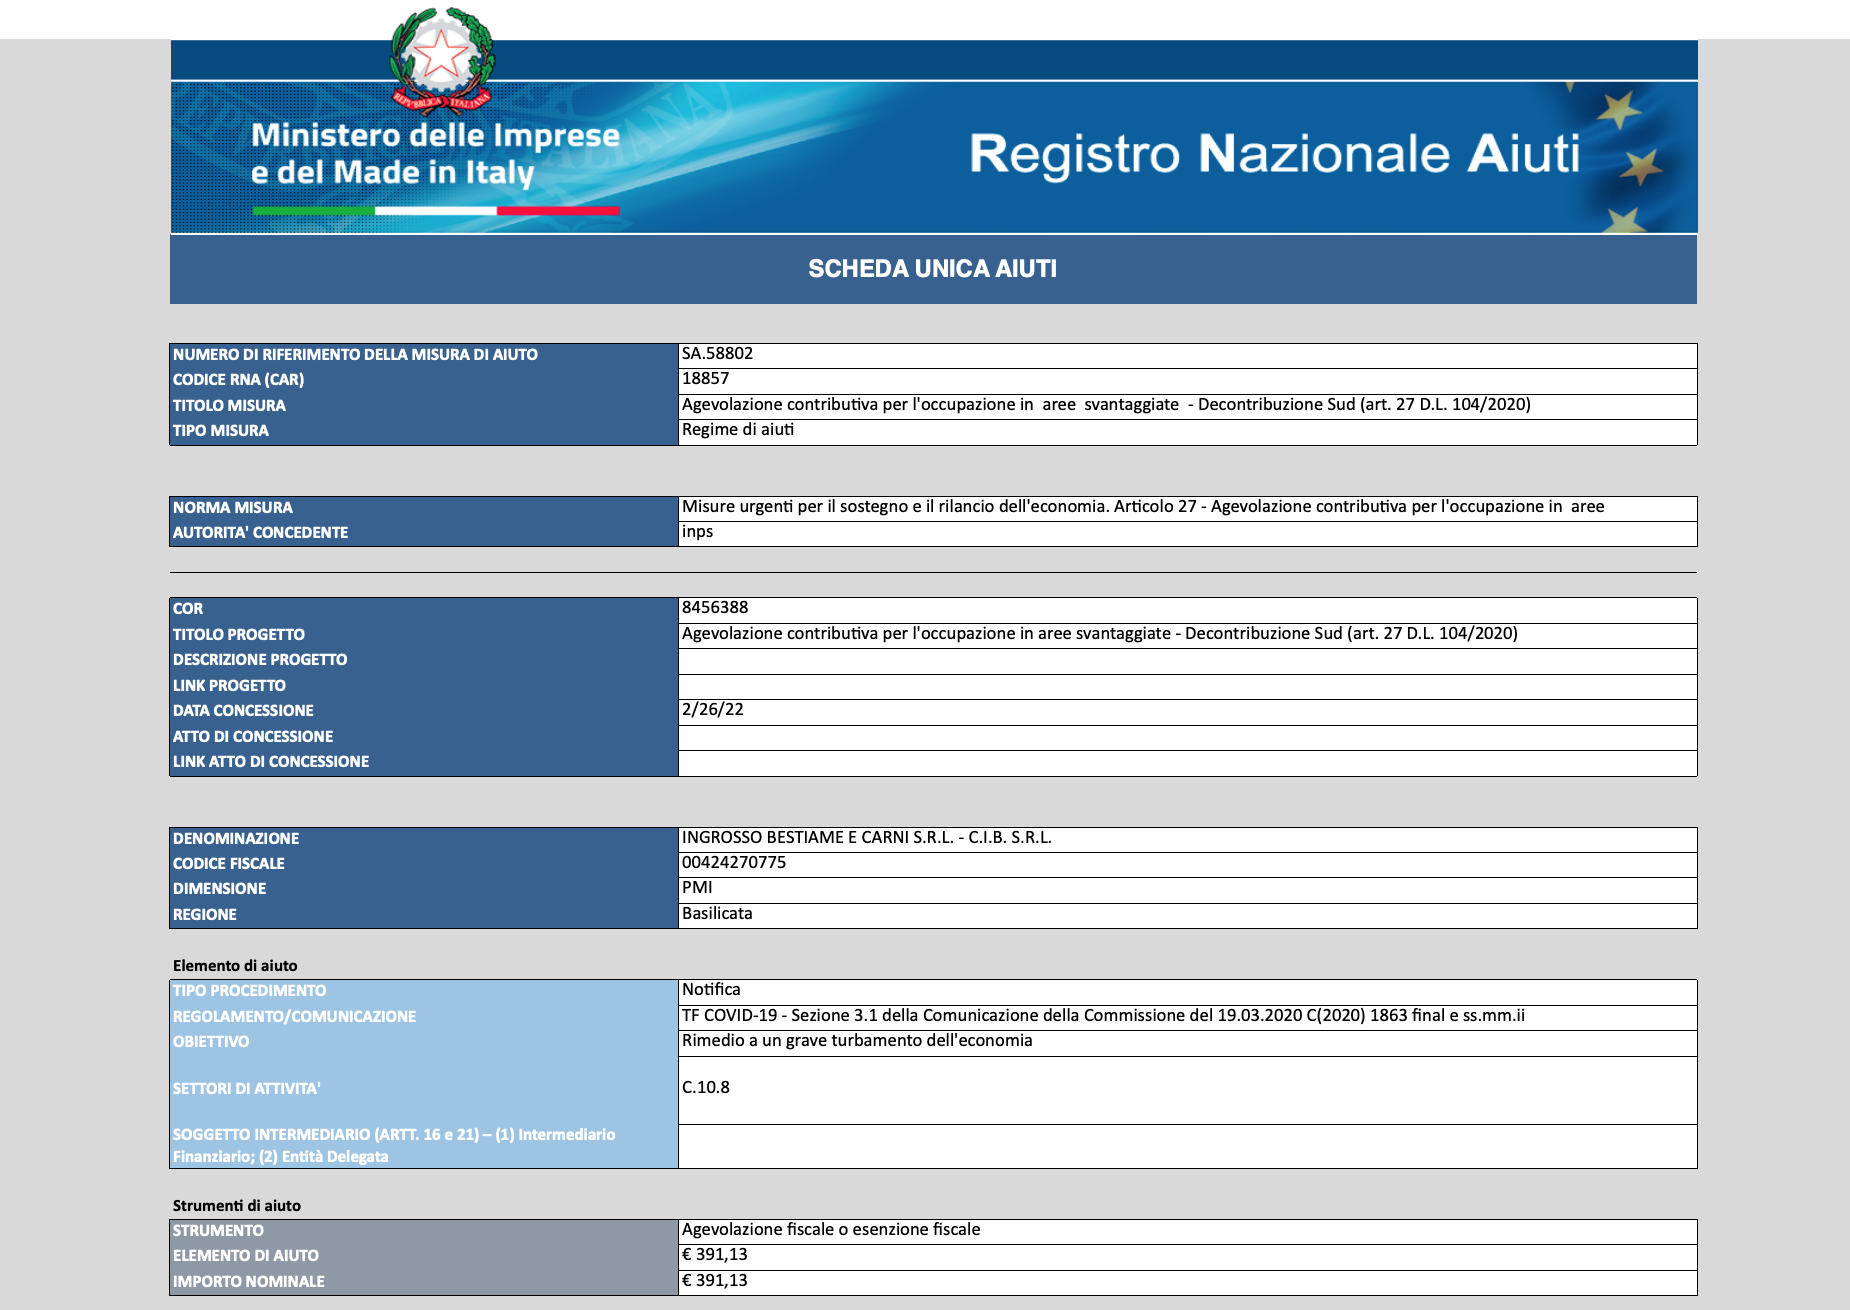This screenshot has height=1310, width=1850.
Task: Click the TITOLO MISURA label cell
Action: pos(424,406)
